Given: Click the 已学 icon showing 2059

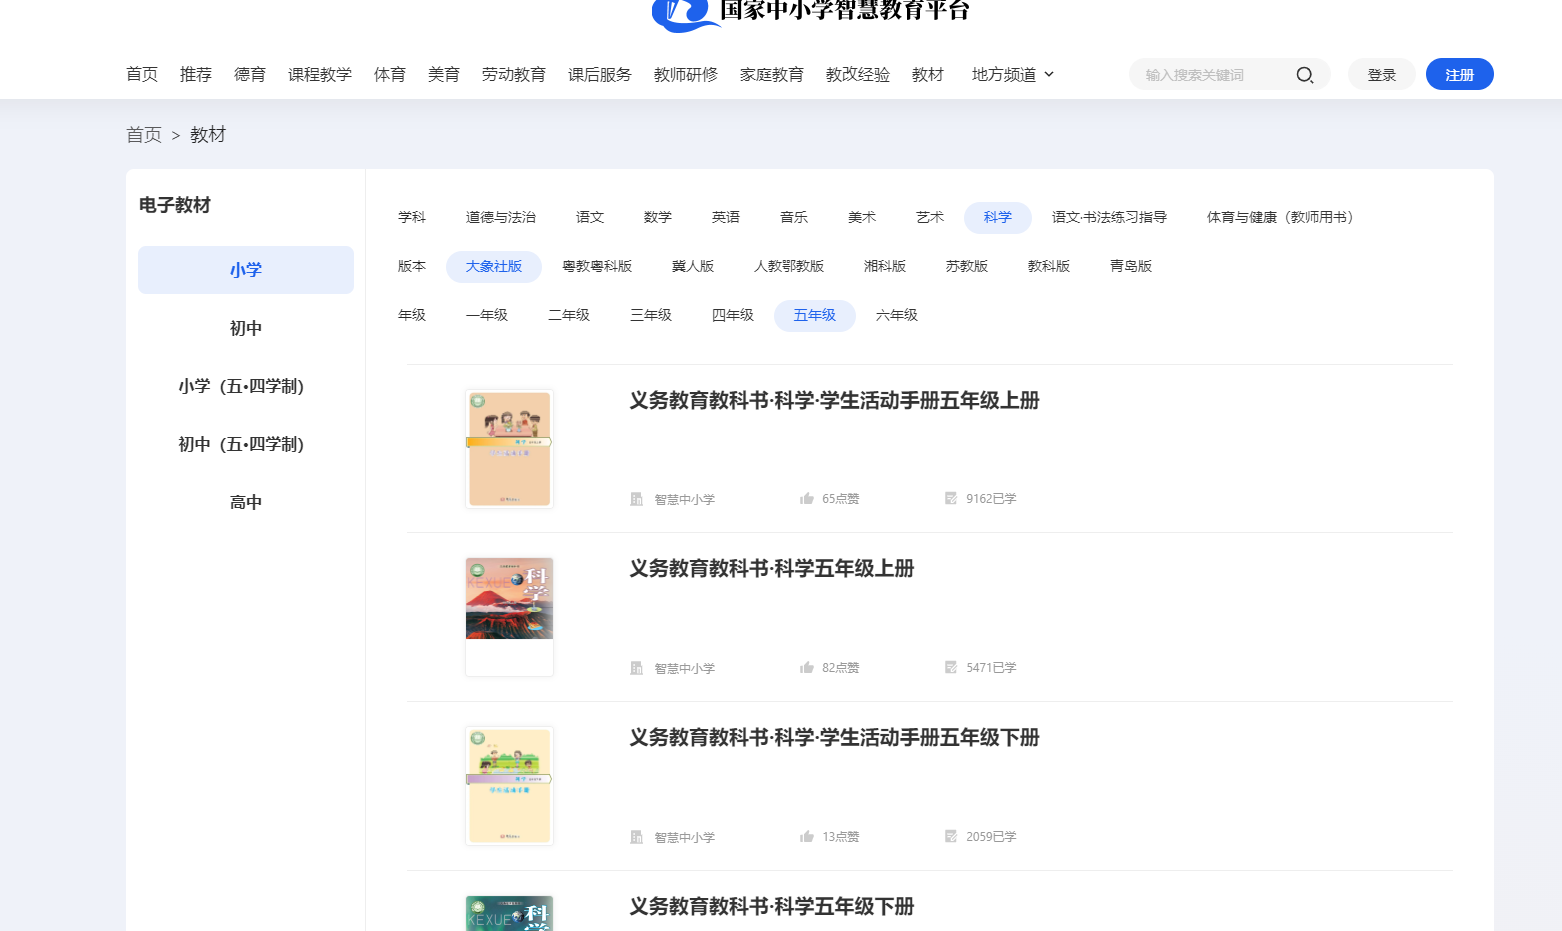Looking at the screenshot, I should (x=950, y=836).
